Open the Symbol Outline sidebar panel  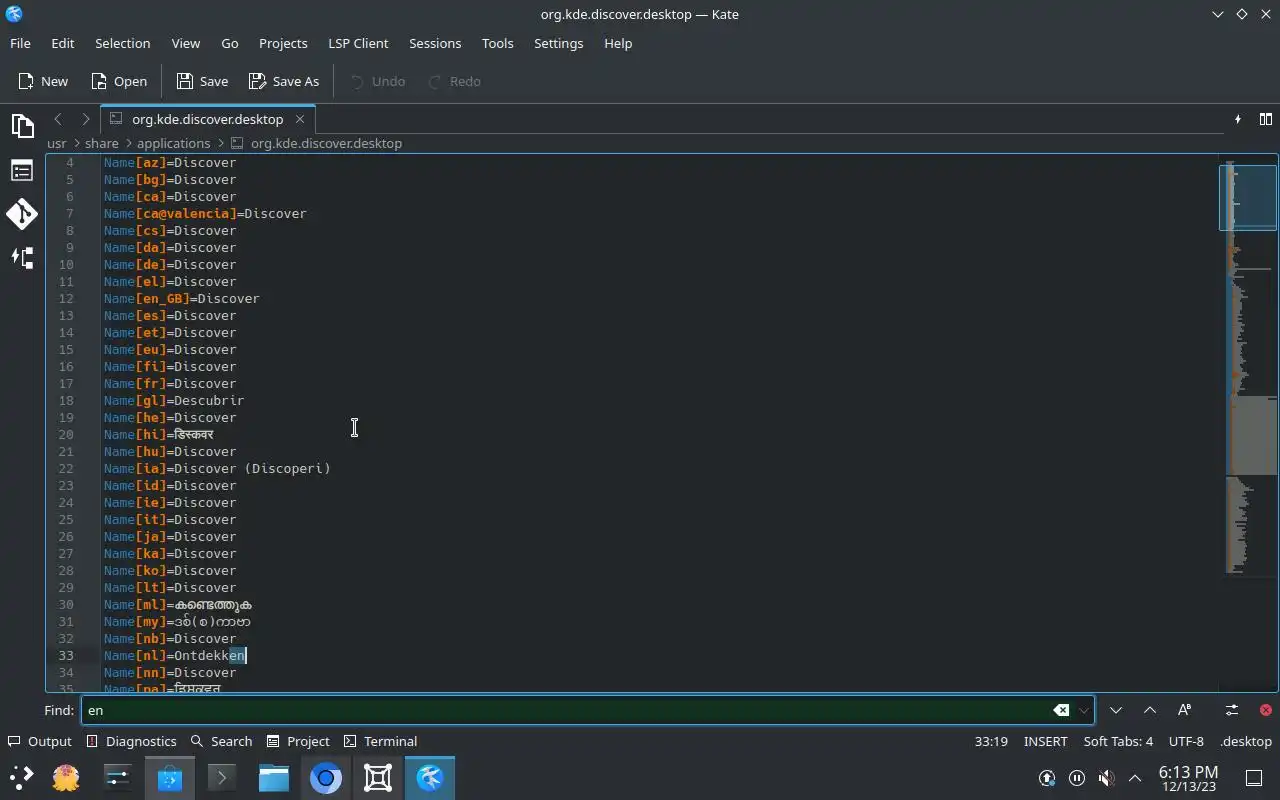click(x=22, y=171)
